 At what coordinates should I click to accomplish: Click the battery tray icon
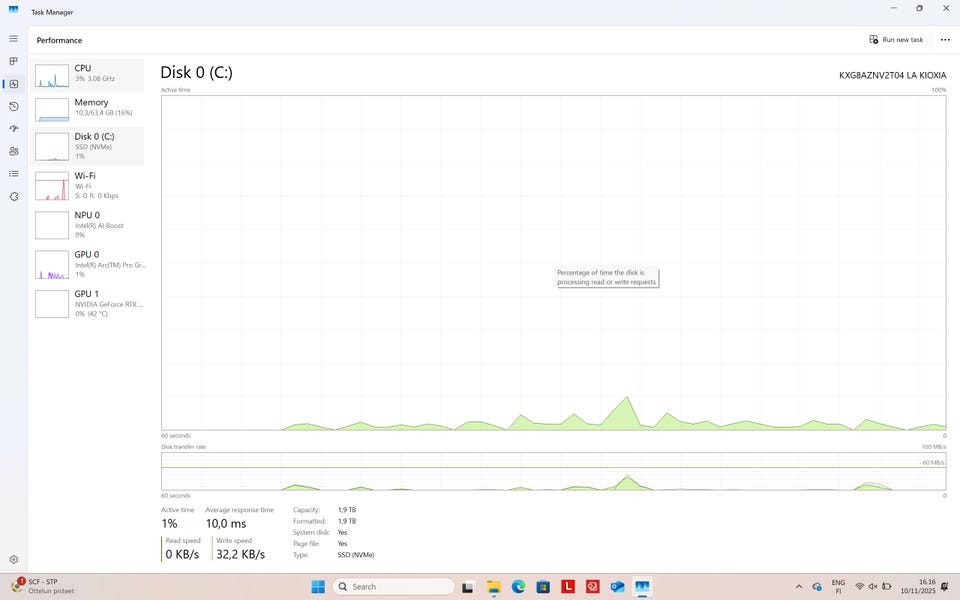point(887,587)
